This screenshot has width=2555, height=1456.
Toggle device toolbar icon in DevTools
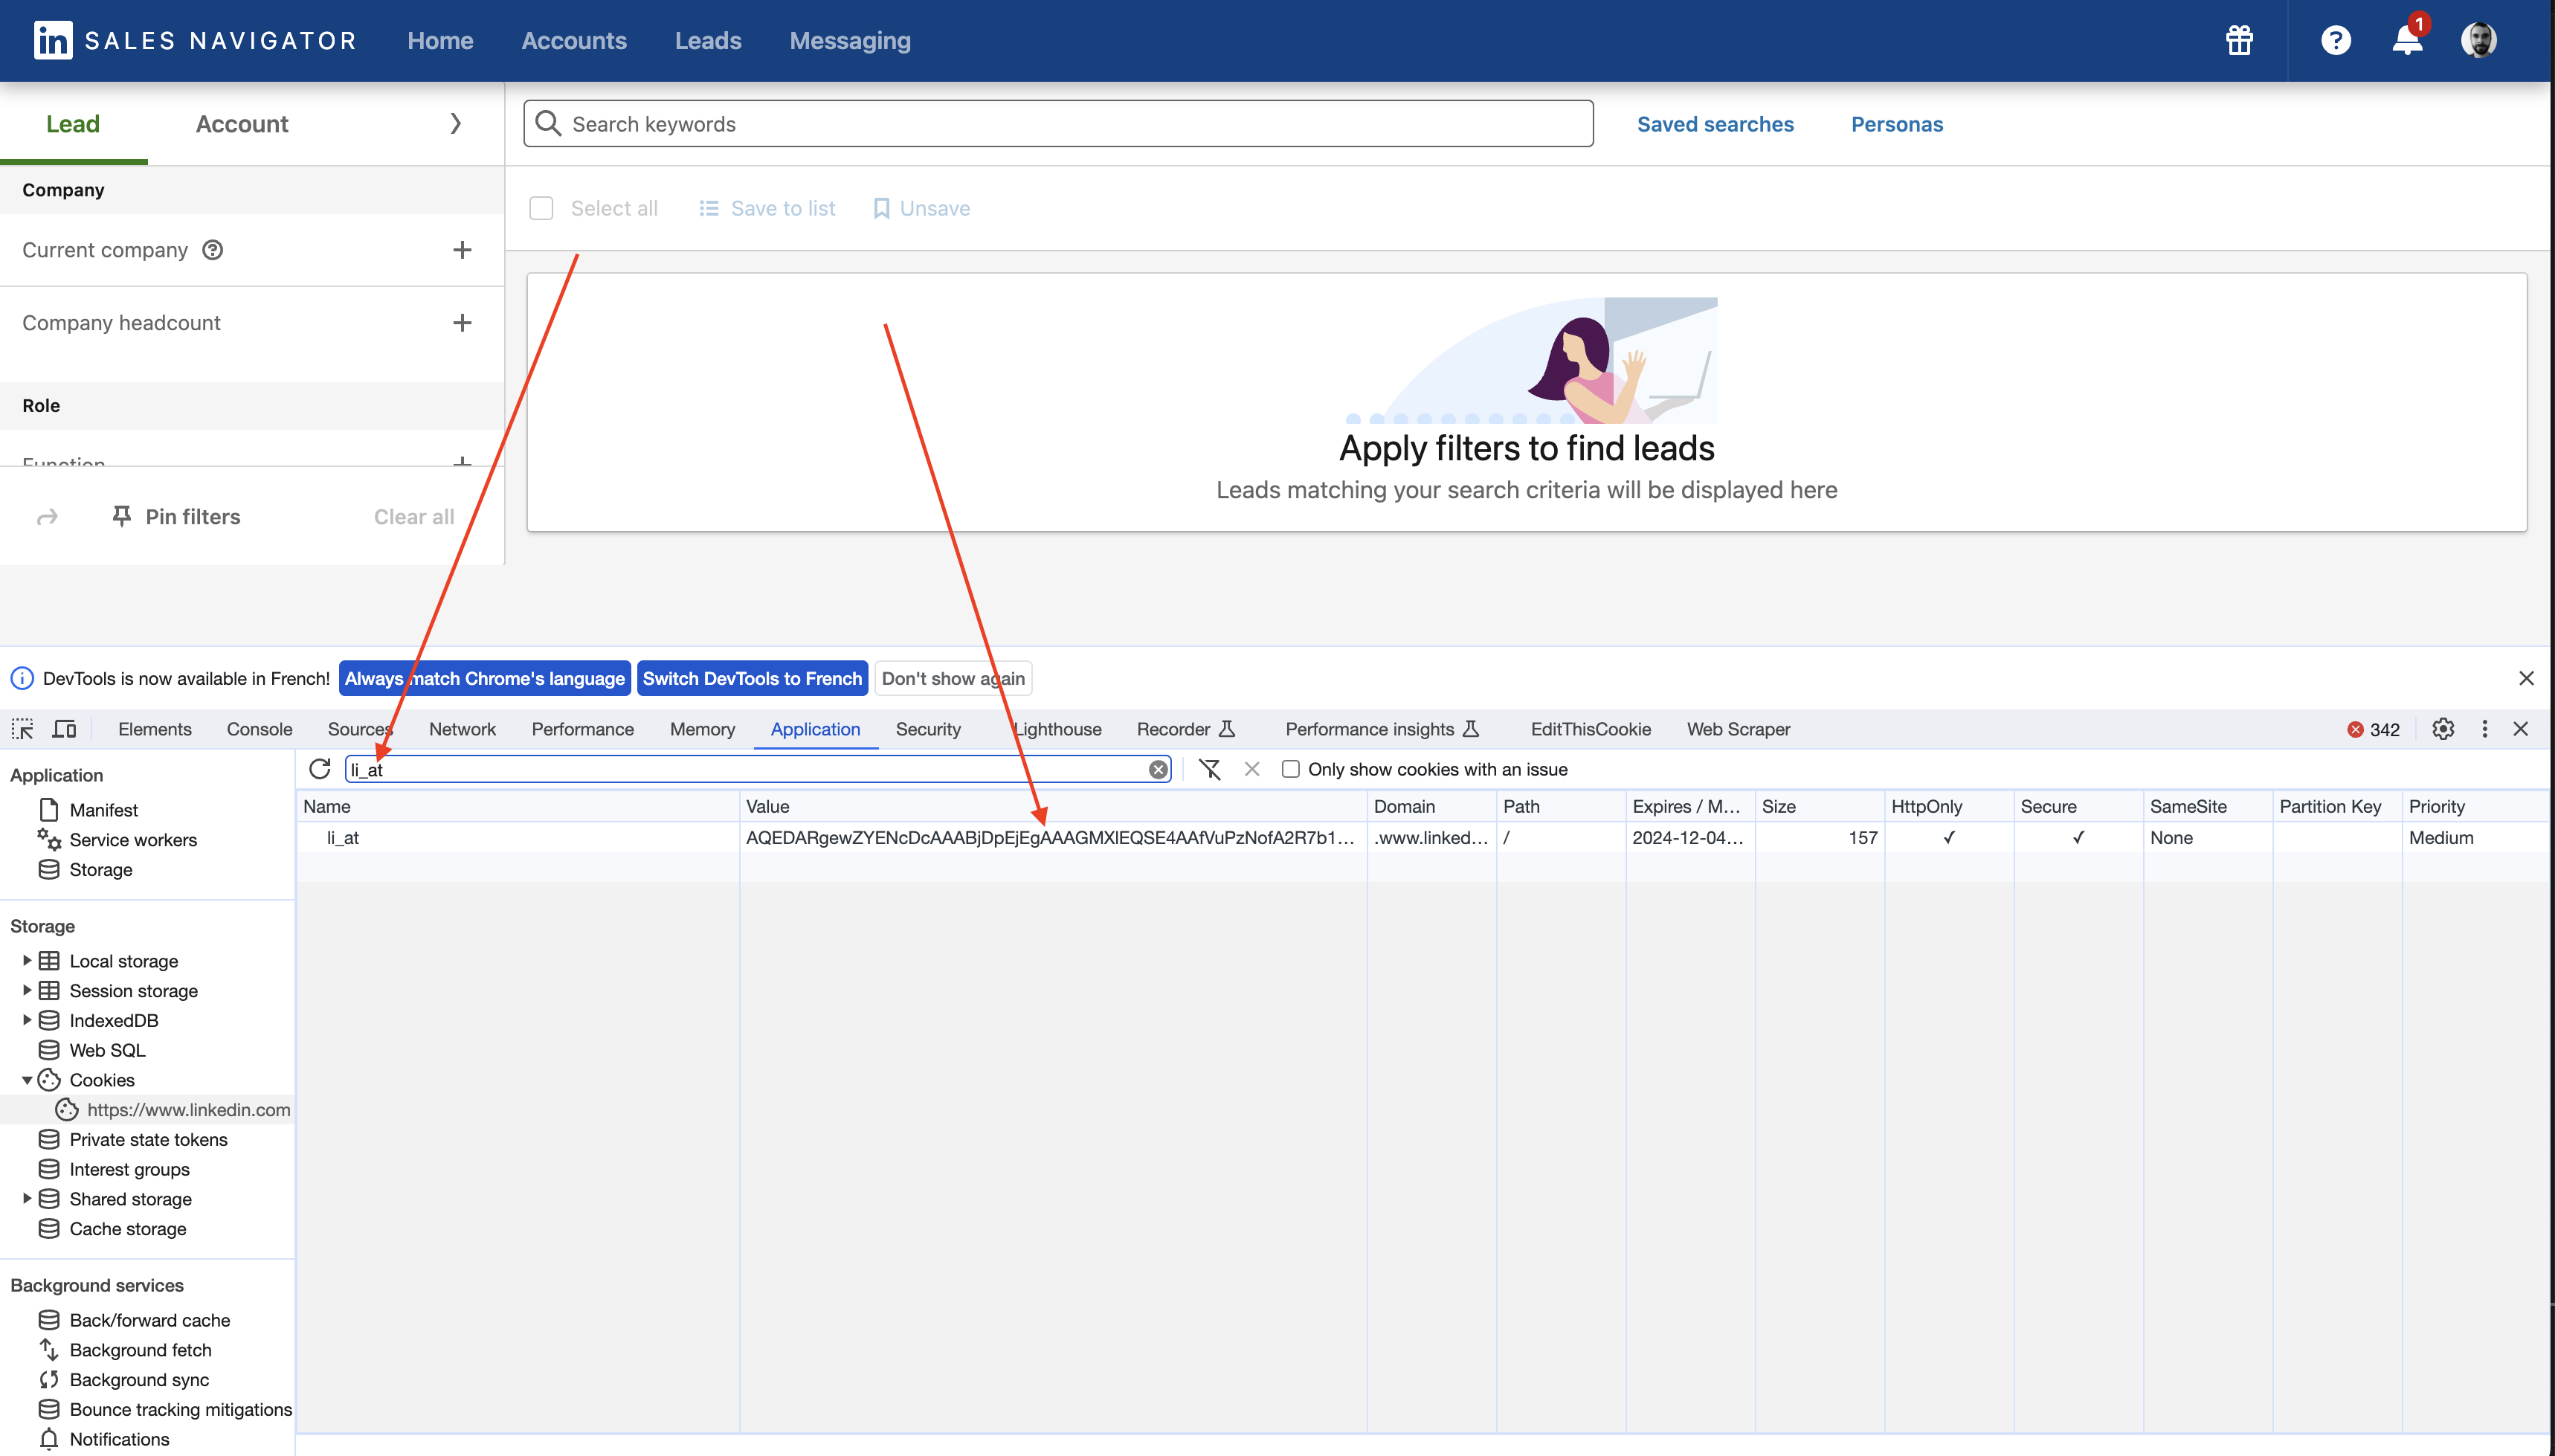point(65,729)
